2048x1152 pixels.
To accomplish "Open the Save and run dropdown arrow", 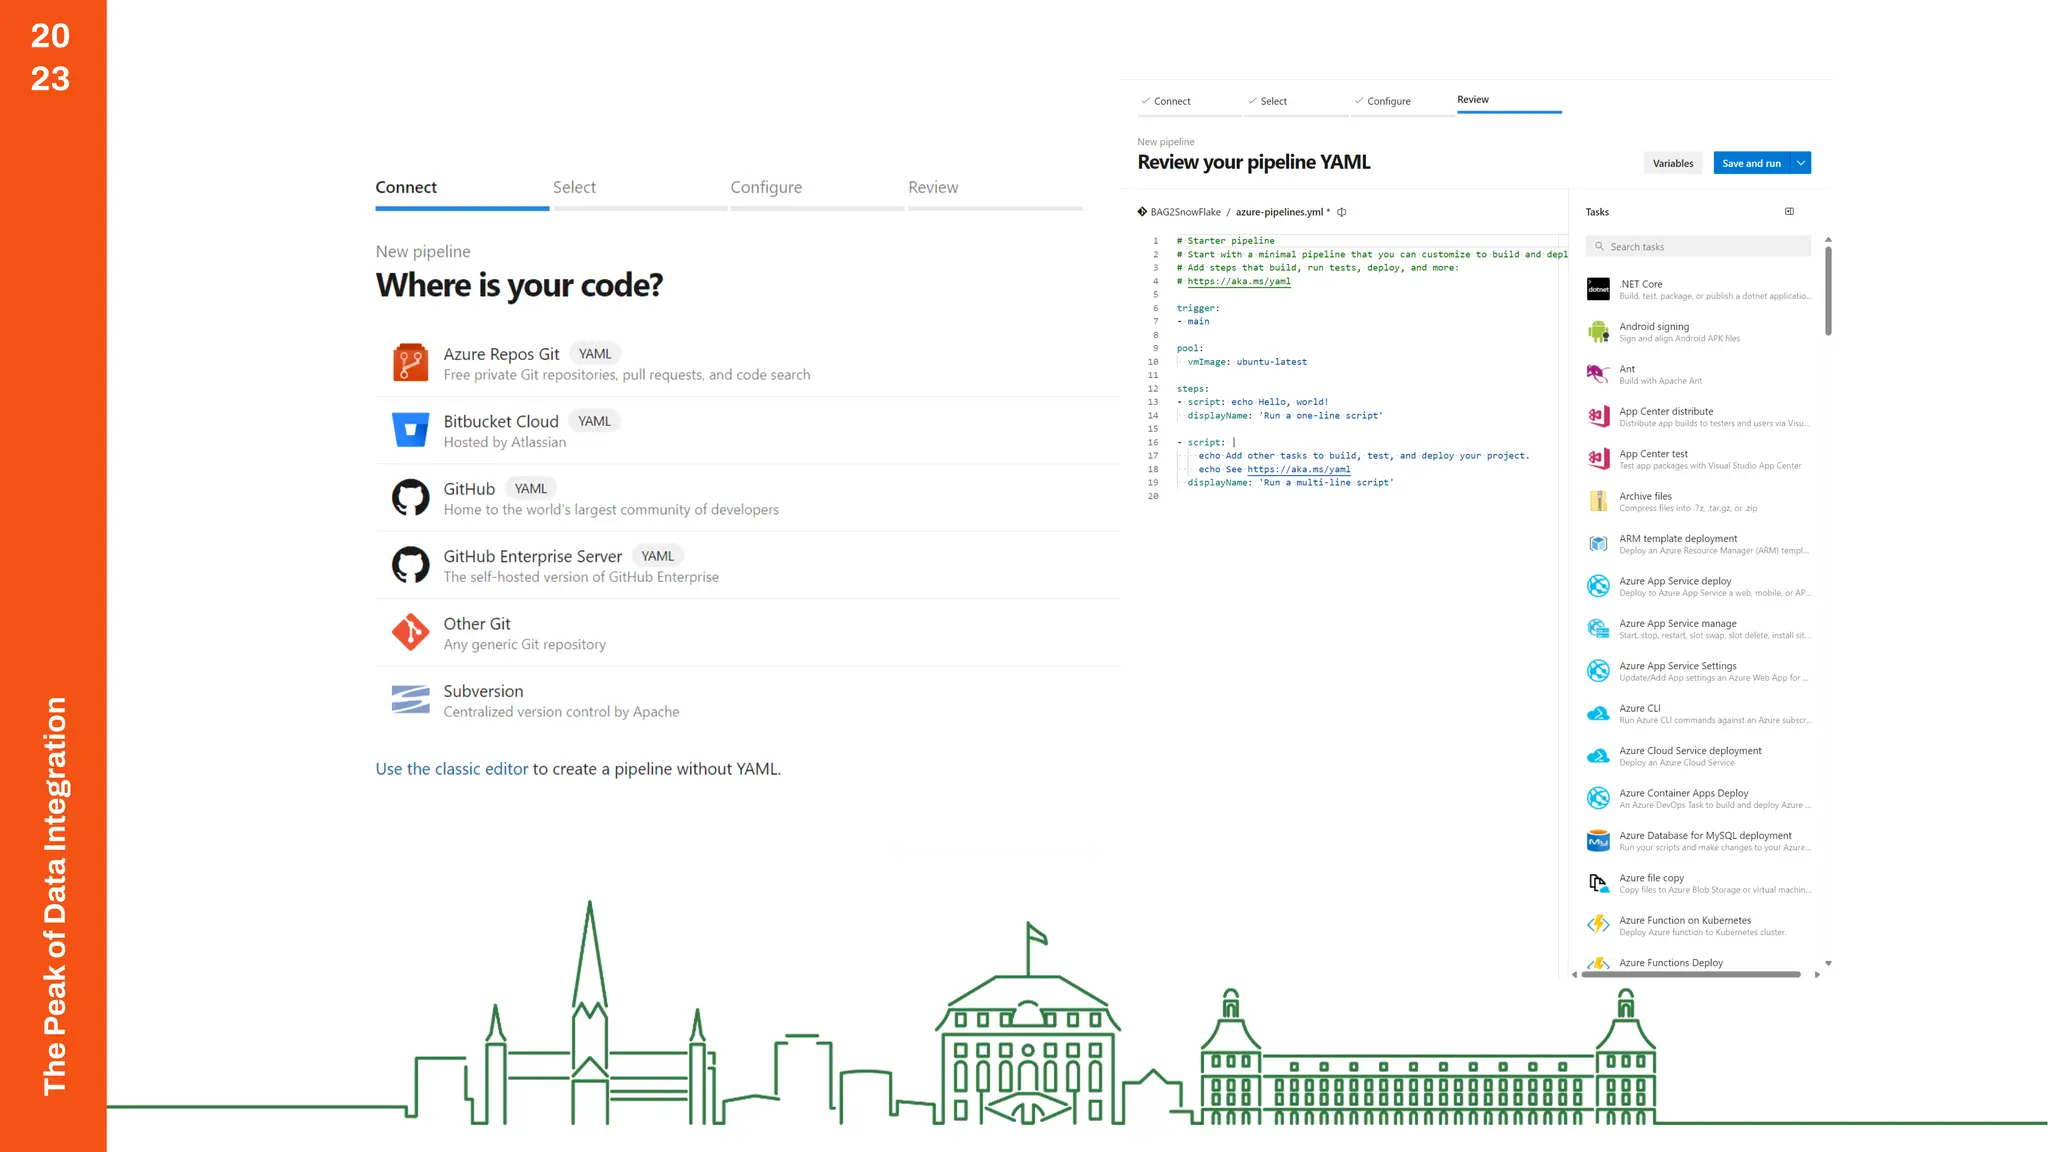I will pyautogui.click(x=1801, y=163).
